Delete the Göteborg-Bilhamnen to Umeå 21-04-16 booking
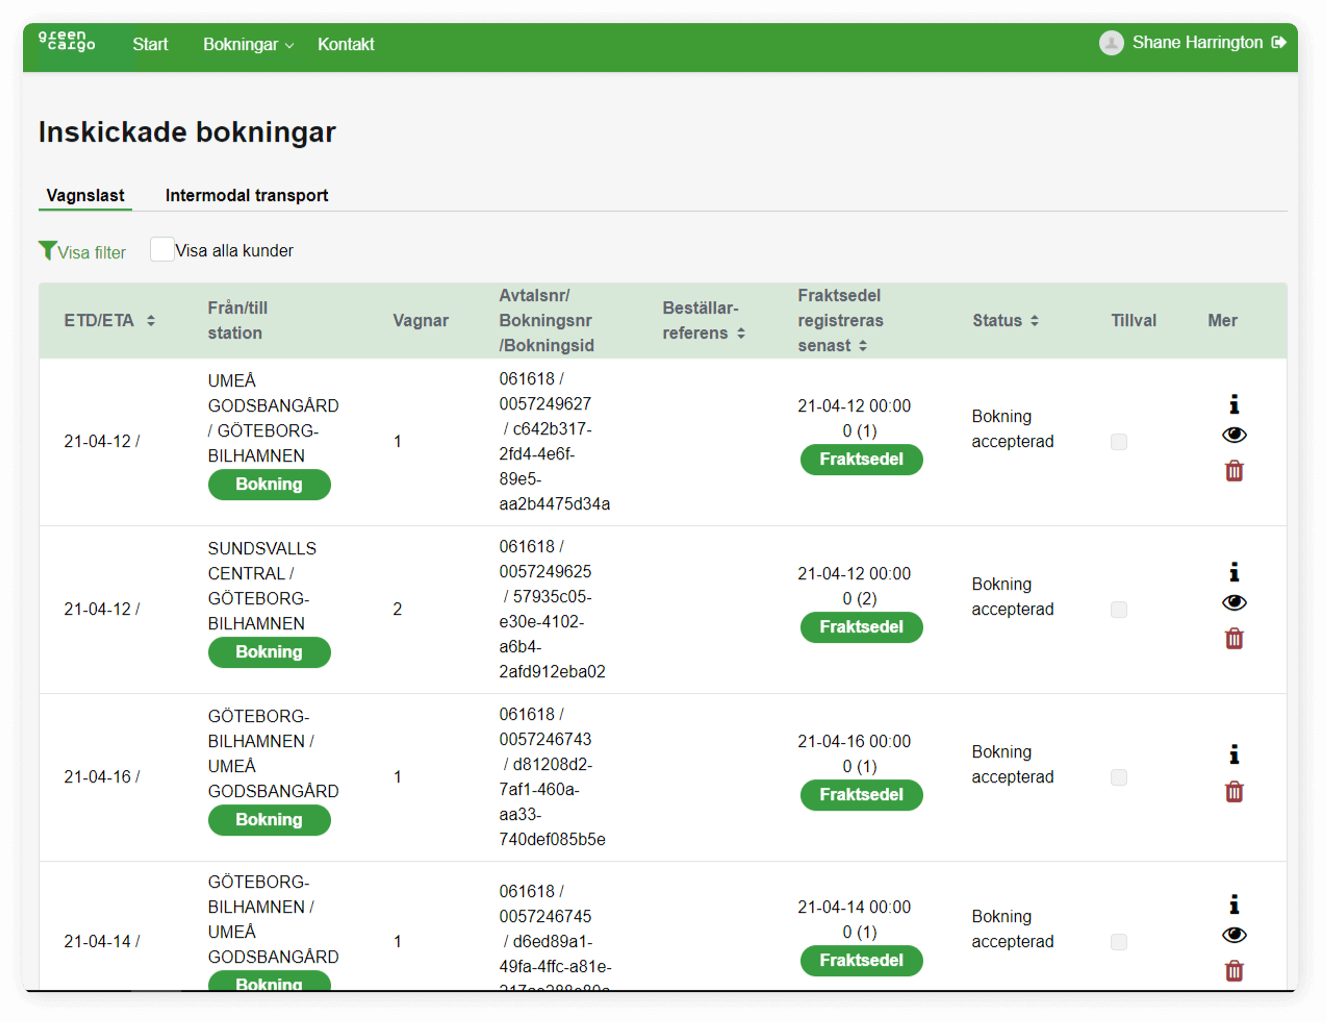The image size is (1327, 1023). (x=1234, y=791)
